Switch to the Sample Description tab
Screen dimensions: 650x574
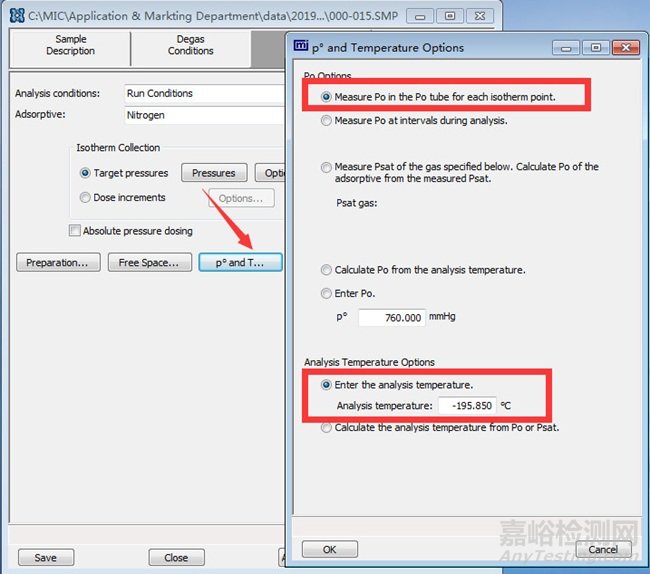[x=70, y=46]
